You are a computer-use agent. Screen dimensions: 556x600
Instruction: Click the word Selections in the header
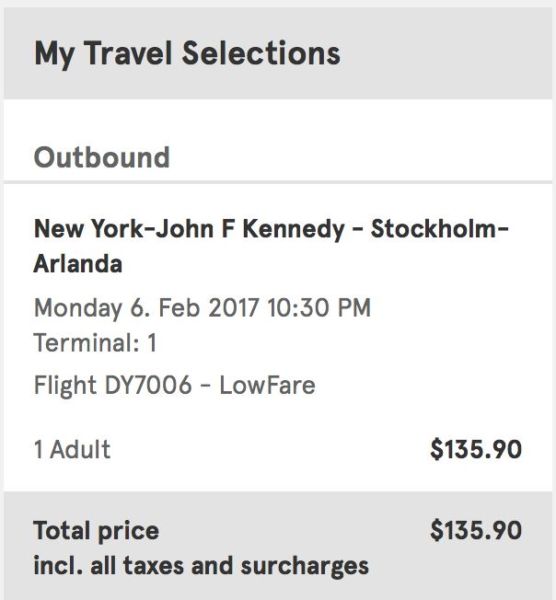pyautogui.click(x=261, y=53)
